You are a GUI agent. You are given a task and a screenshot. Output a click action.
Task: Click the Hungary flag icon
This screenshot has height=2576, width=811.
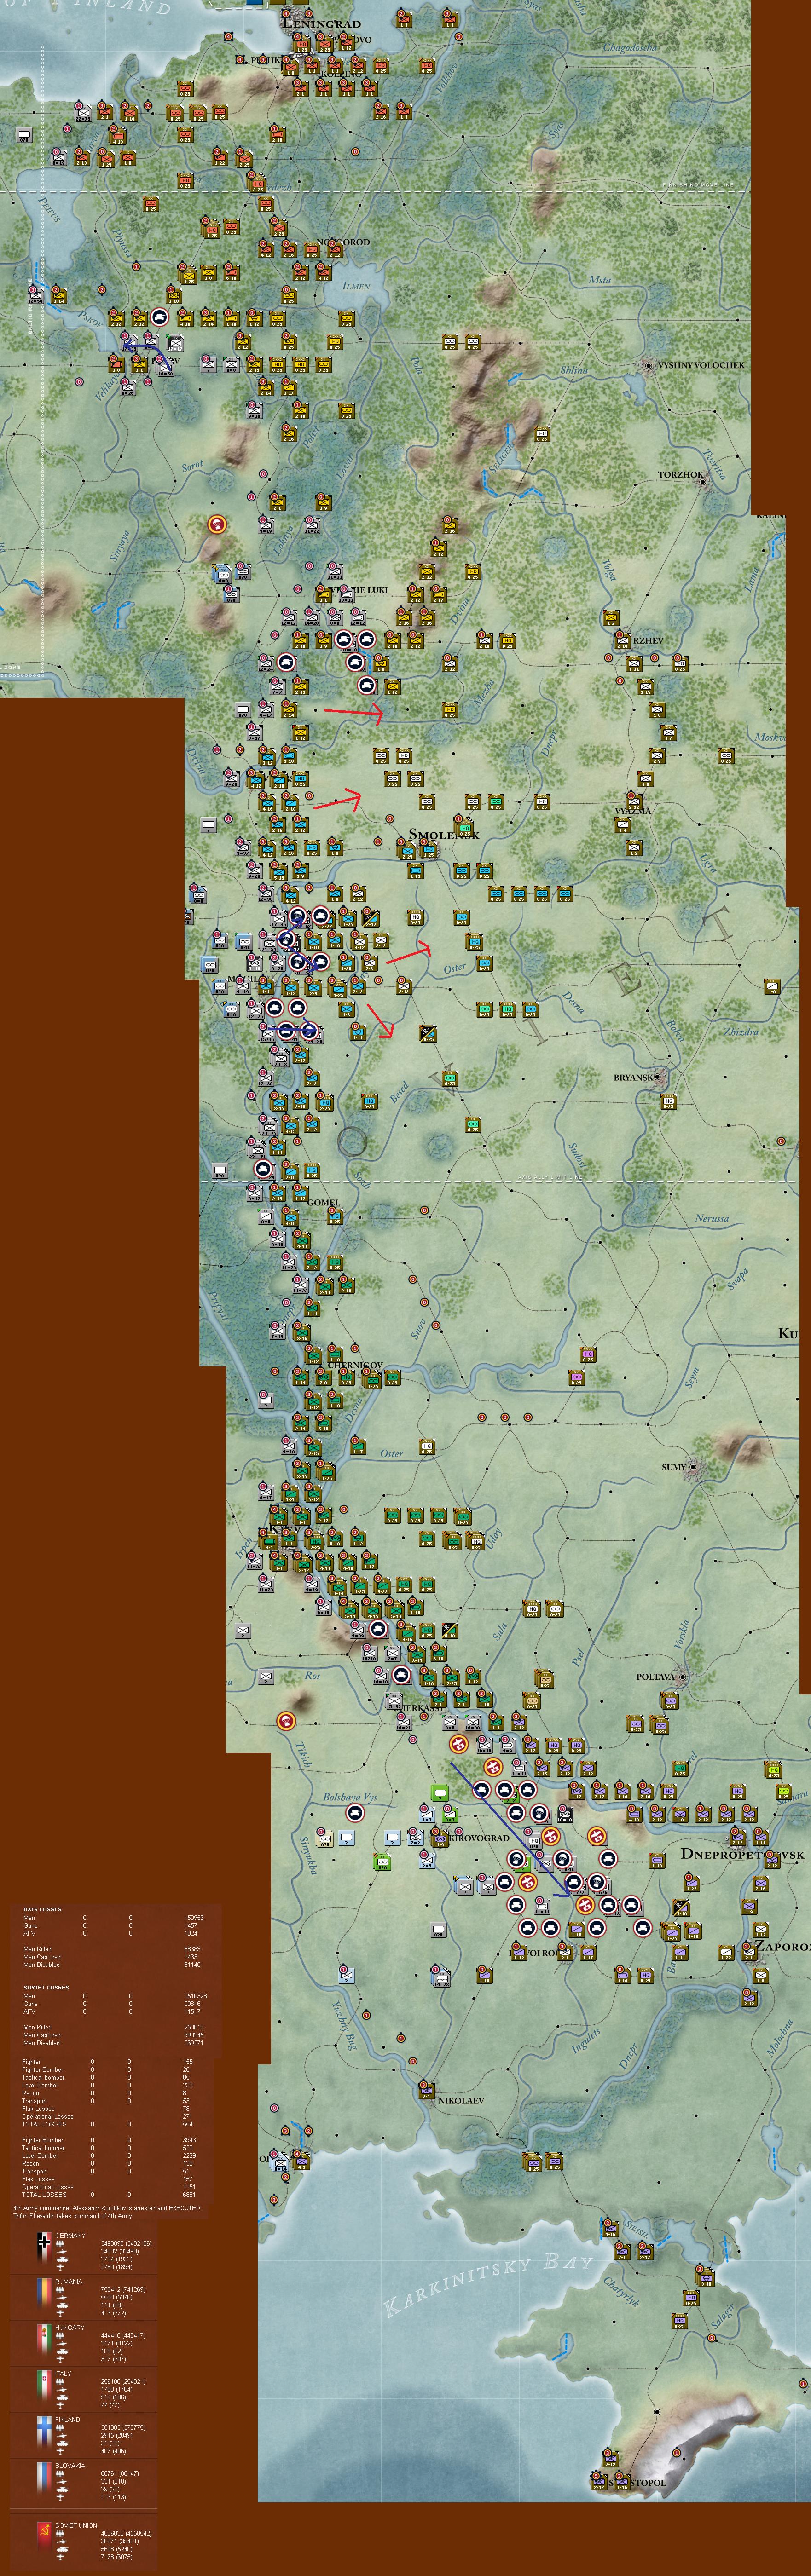(x=45, y=2340)
